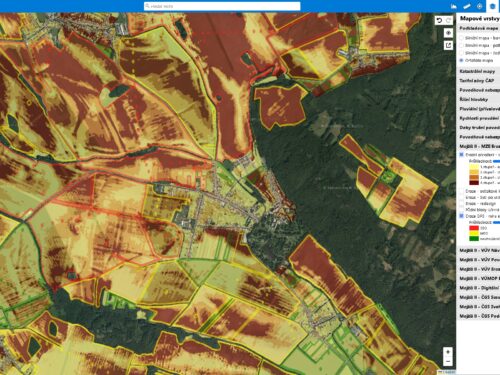Click the place search input field
Screen dimensions: 500x375
[x=222, y=6]
